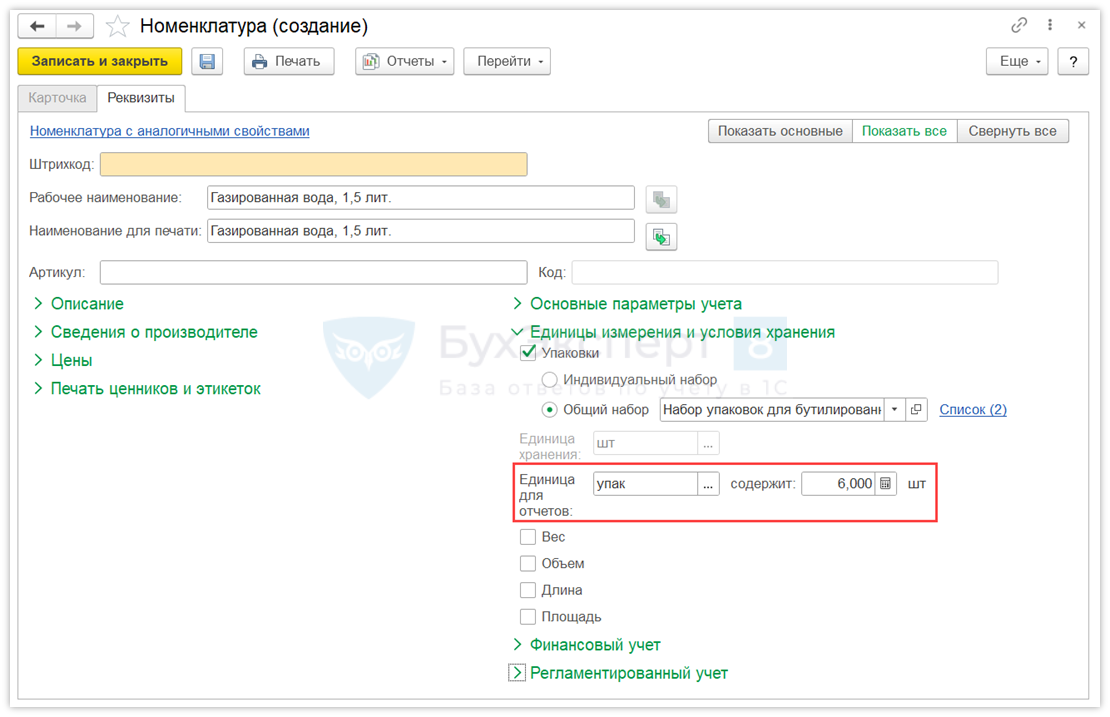The image size is (1110, 717).
Task: Click green fill icon beside Наименование для печати
Action: [661, 237]
